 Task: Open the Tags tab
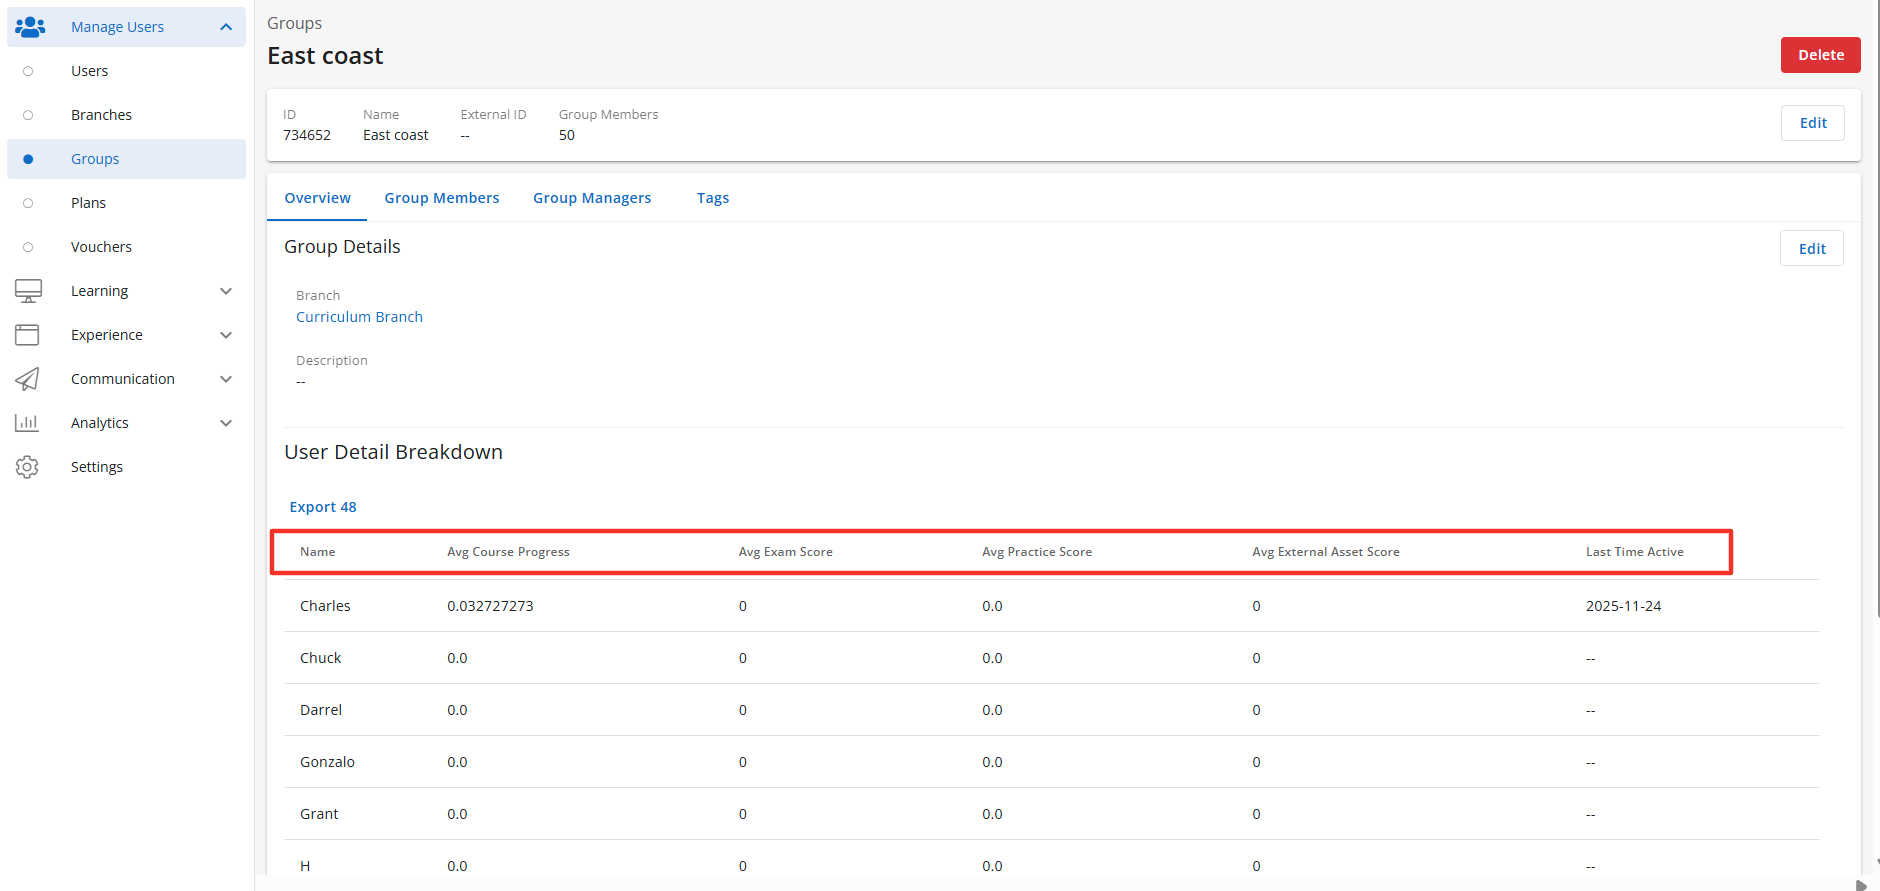713,198
